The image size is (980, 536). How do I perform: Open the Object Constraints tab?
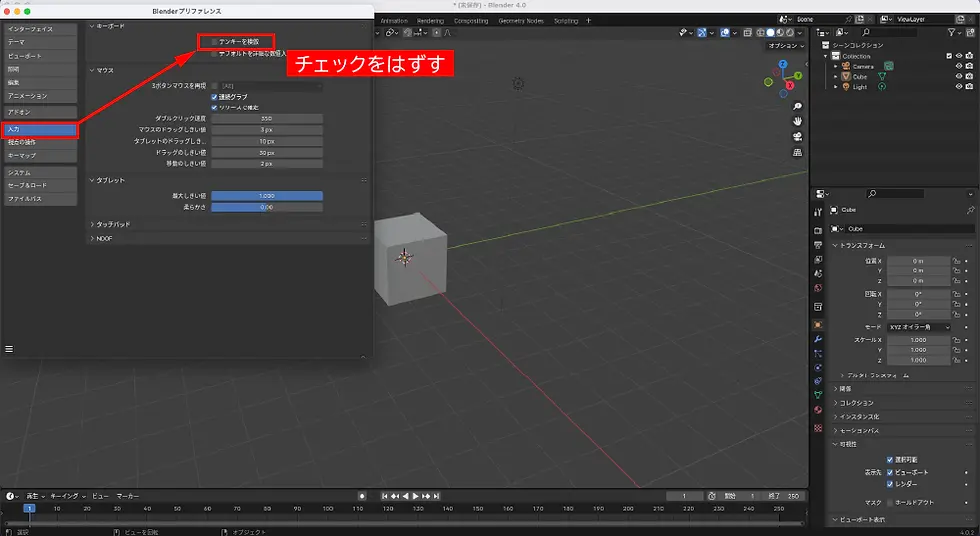(x=818, y=381)
